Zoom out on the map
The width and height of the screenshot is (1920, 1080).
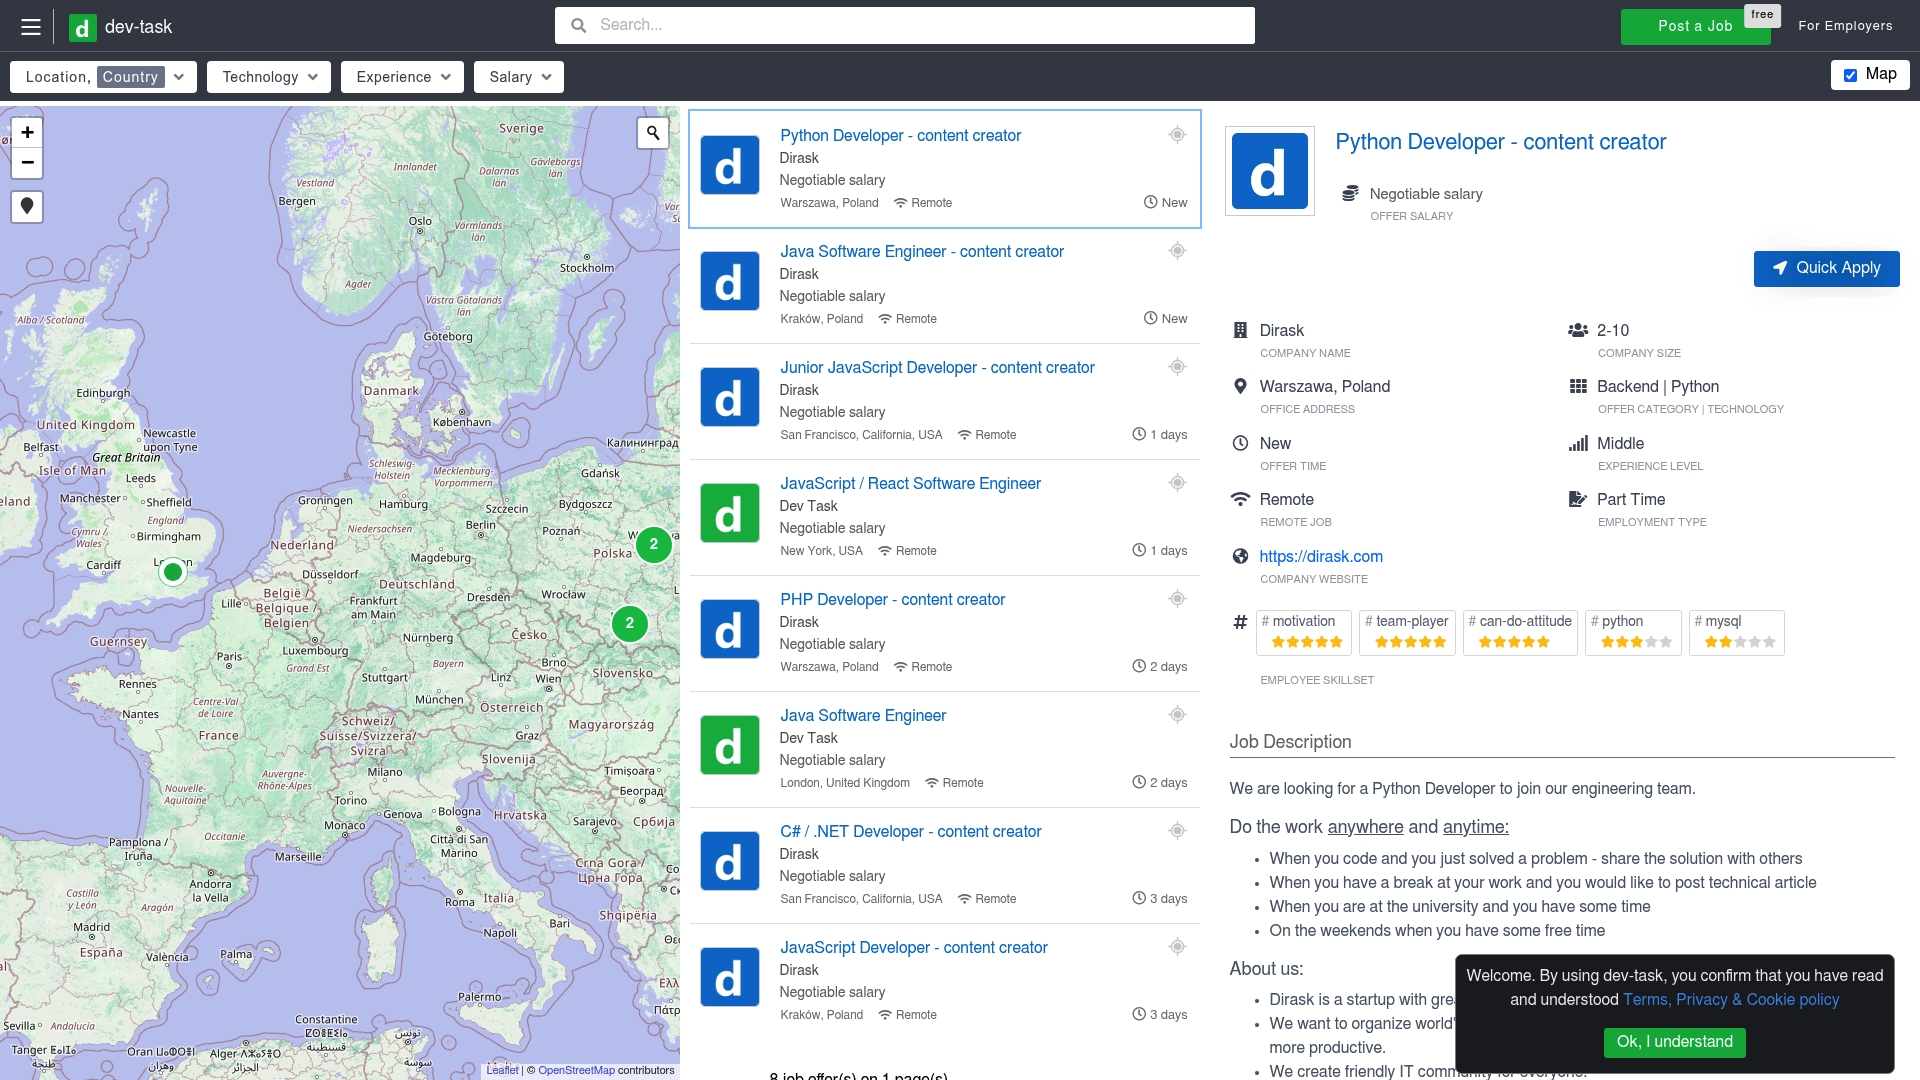pos(27,163)
